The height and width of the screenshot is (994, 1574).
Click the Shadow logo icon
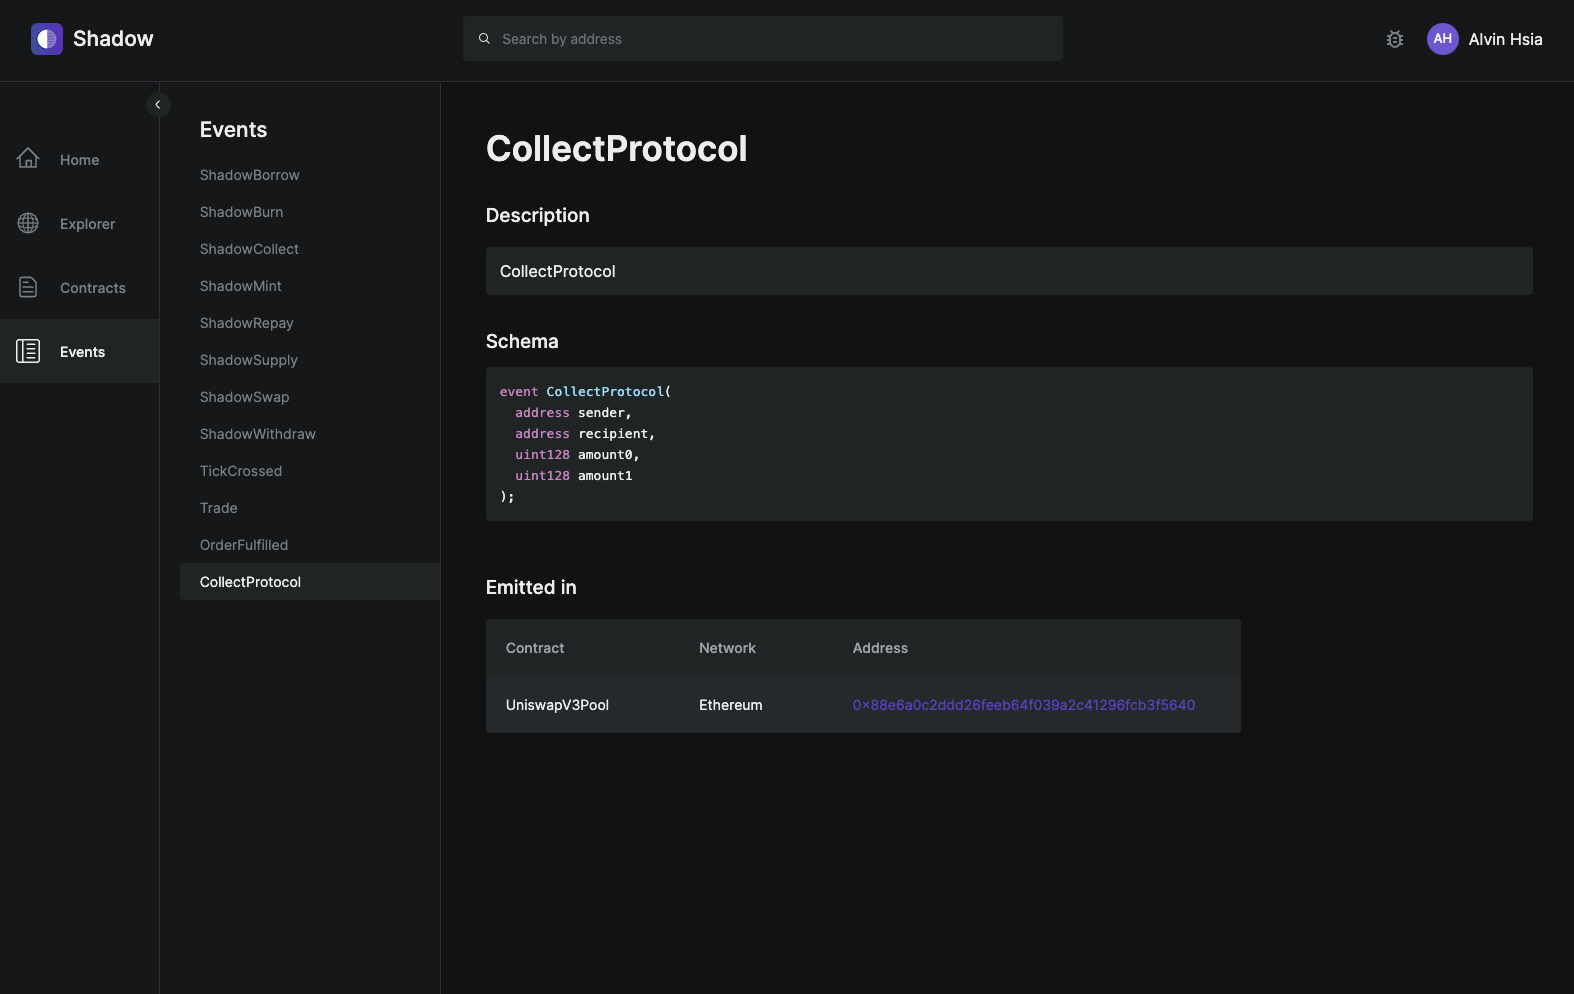[47, 39]
